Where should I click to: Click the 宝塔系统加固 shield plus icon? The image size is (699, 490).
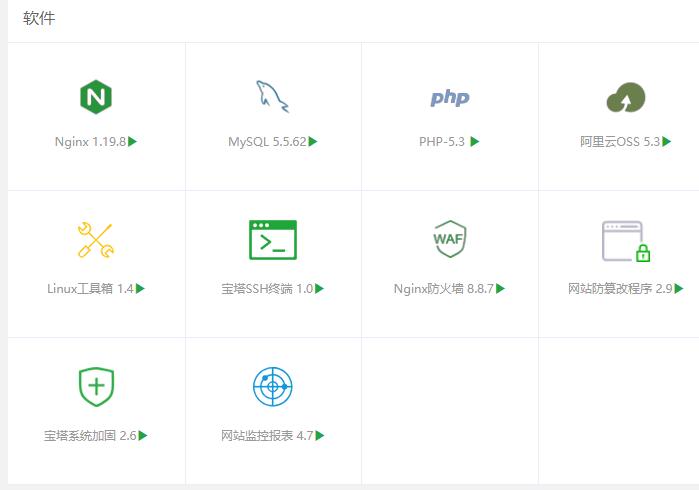pyautogui.click(x=96, y=387)
